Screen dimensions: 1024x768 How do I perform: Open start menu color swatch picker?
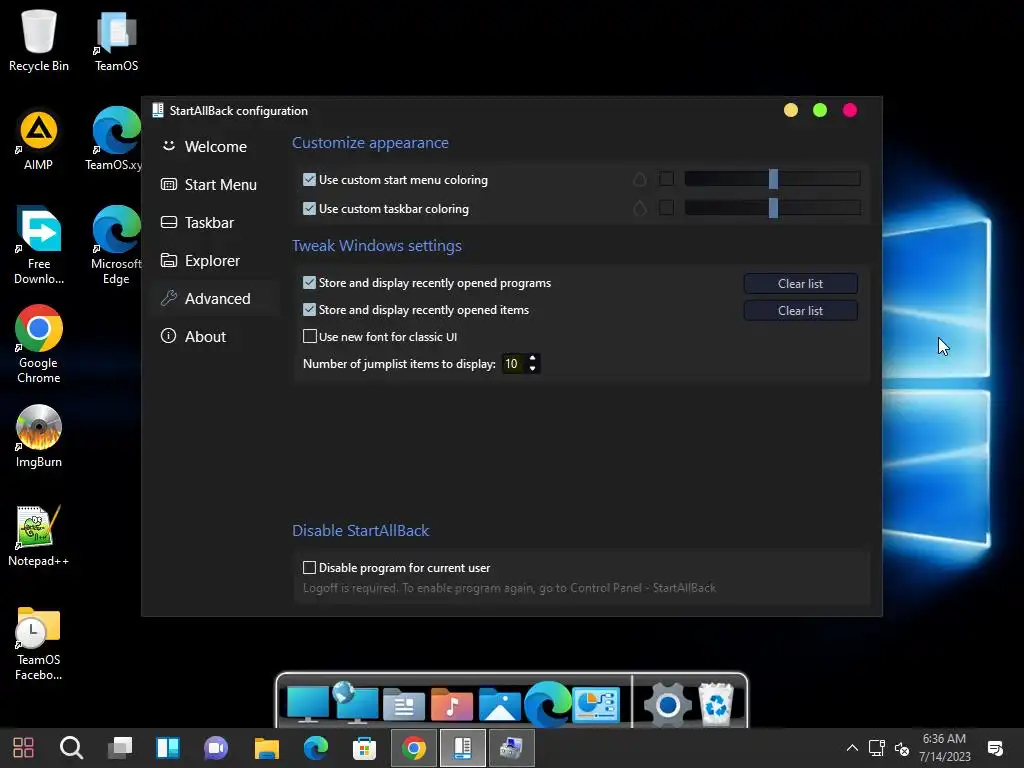click(666, 179)
